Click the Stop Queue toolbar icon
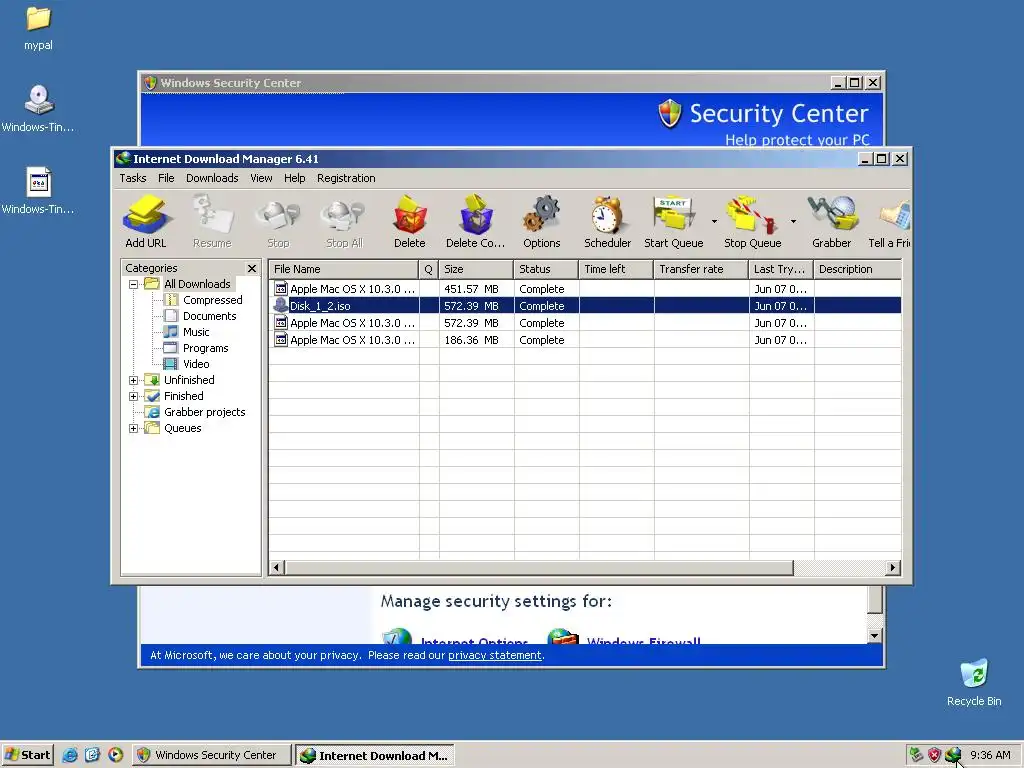The image size is (1024, 768). click(752, 221)
